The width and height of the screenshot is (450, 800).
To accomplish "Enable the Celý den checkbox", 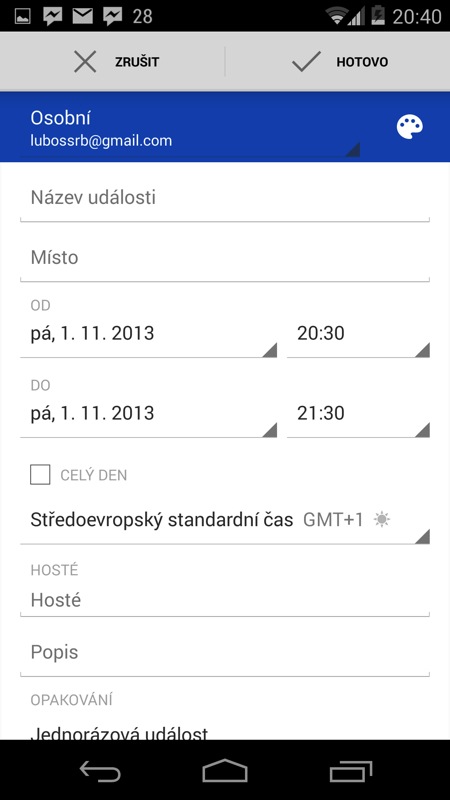I will 40,475.
